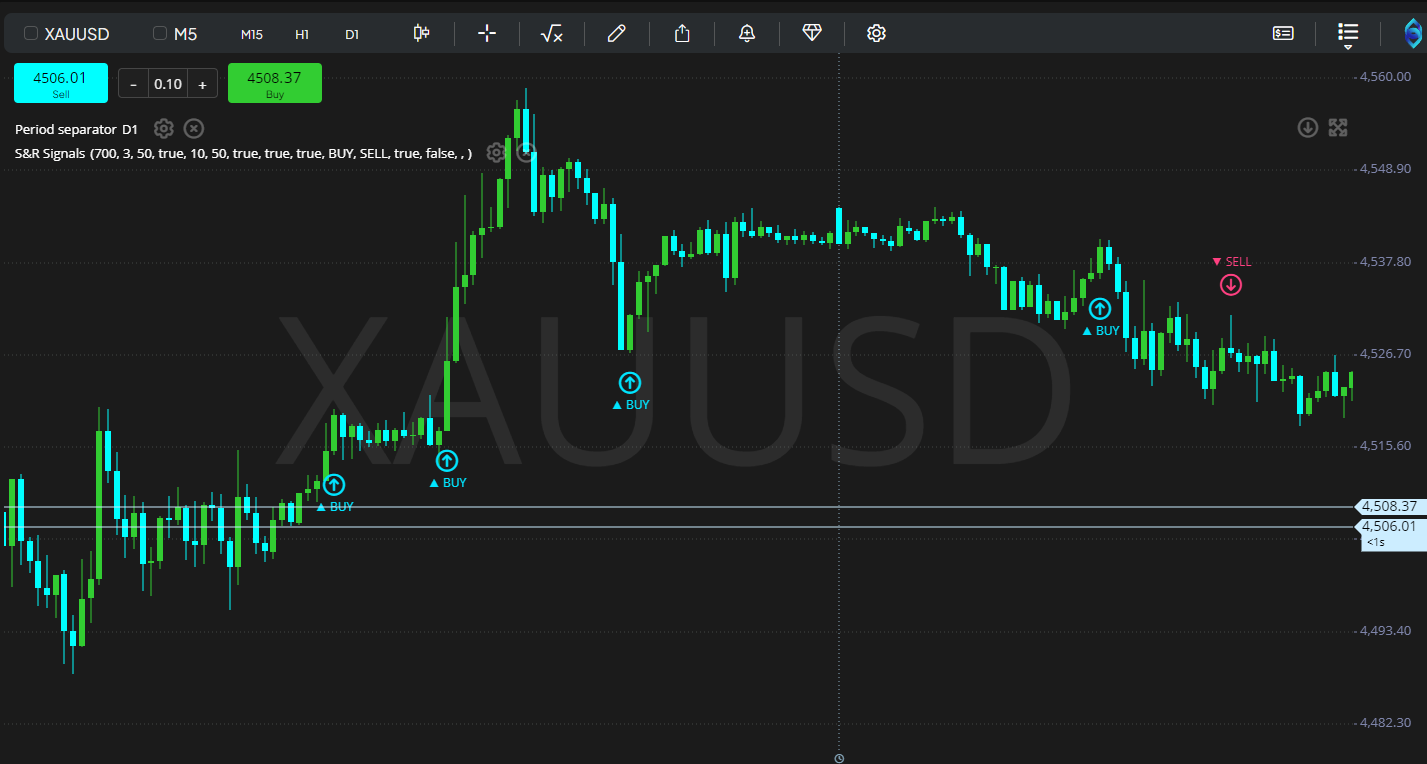Open the money order panel icon

1283,33
